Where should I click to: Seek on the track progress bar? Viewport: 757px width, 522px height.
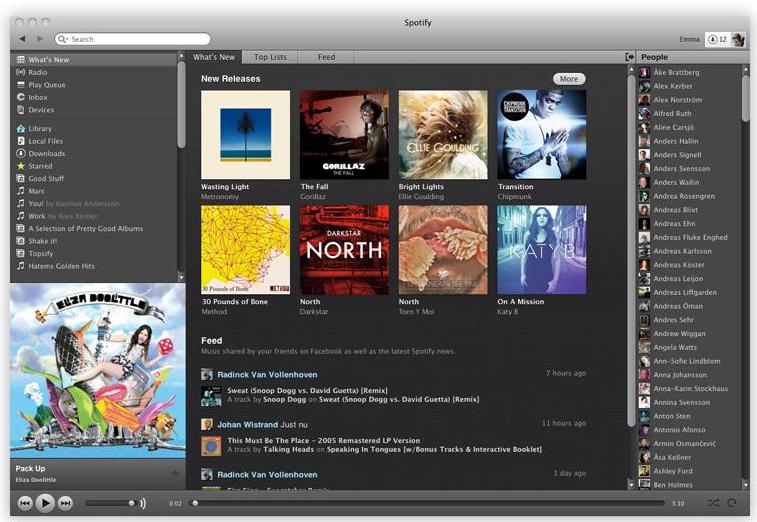pos(428,503)
